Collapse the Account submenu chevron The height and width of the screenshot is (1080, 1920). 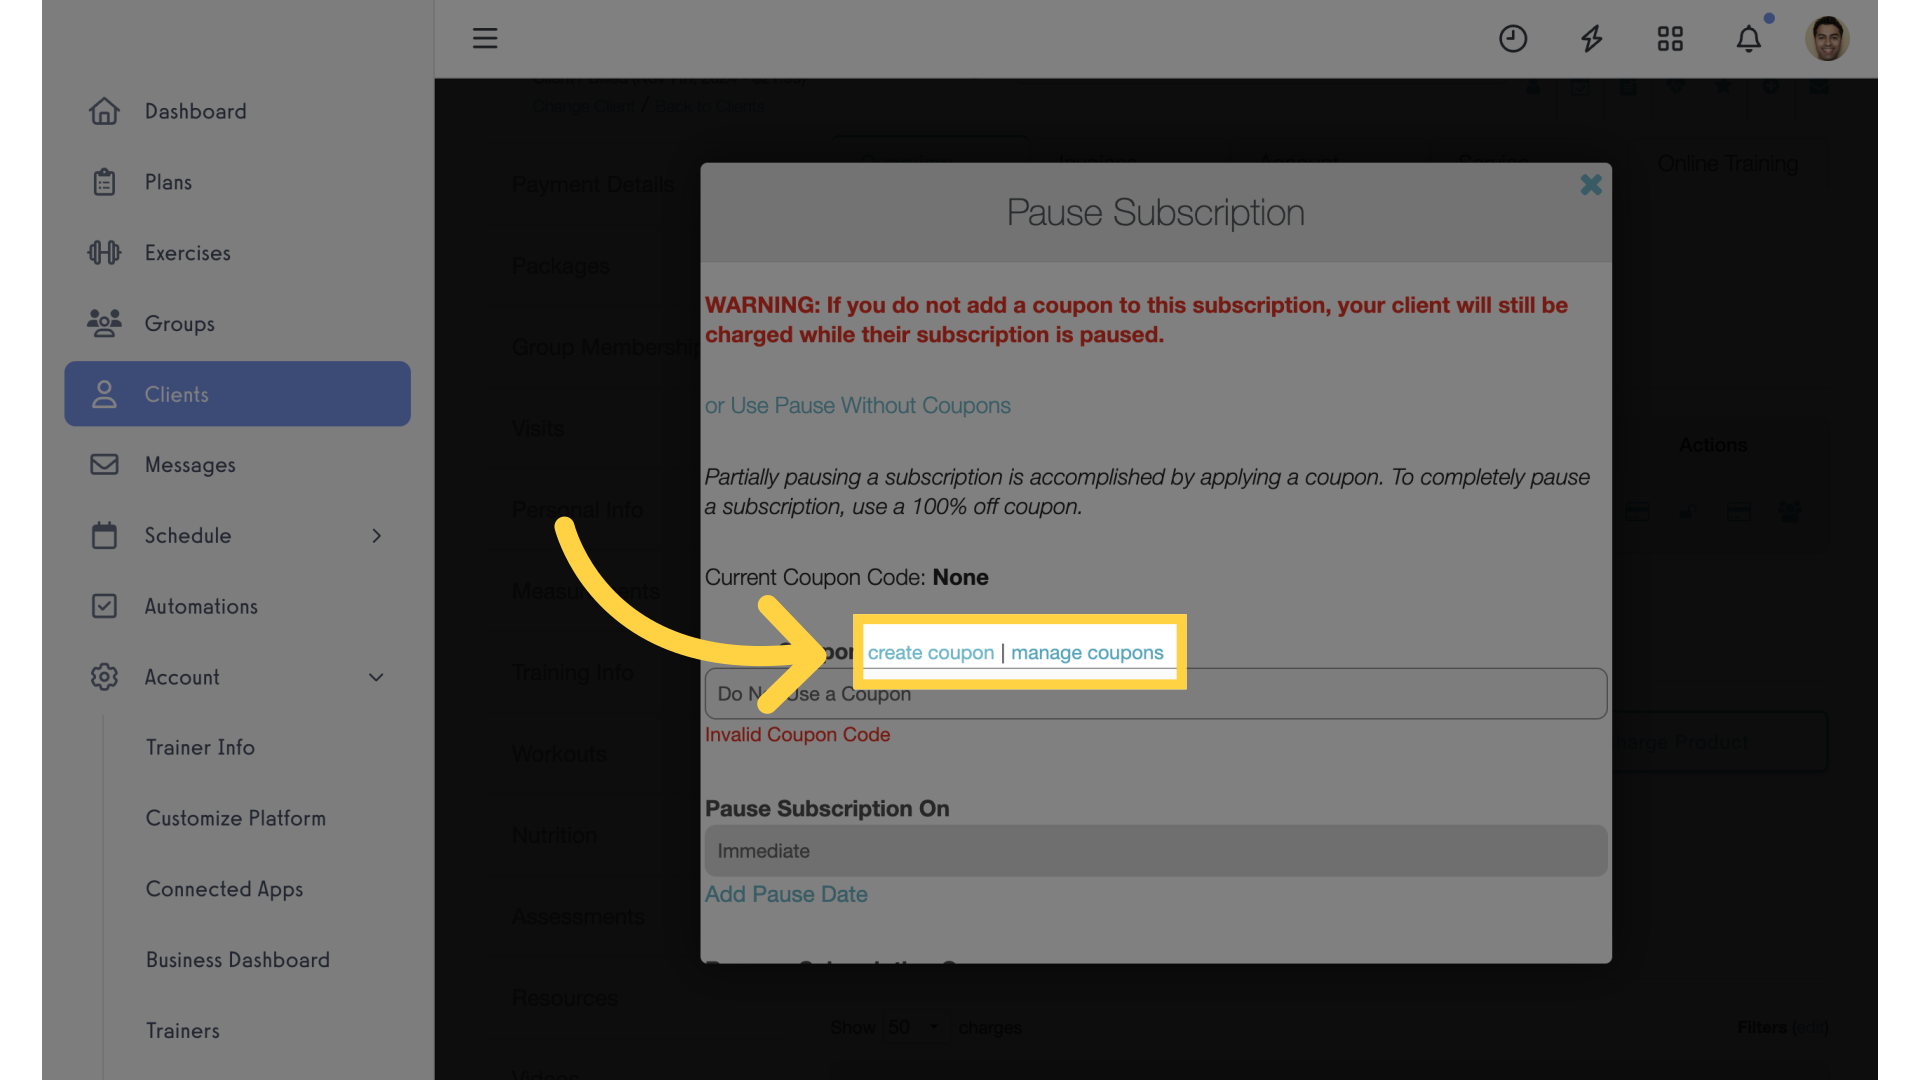click(377, 677)
